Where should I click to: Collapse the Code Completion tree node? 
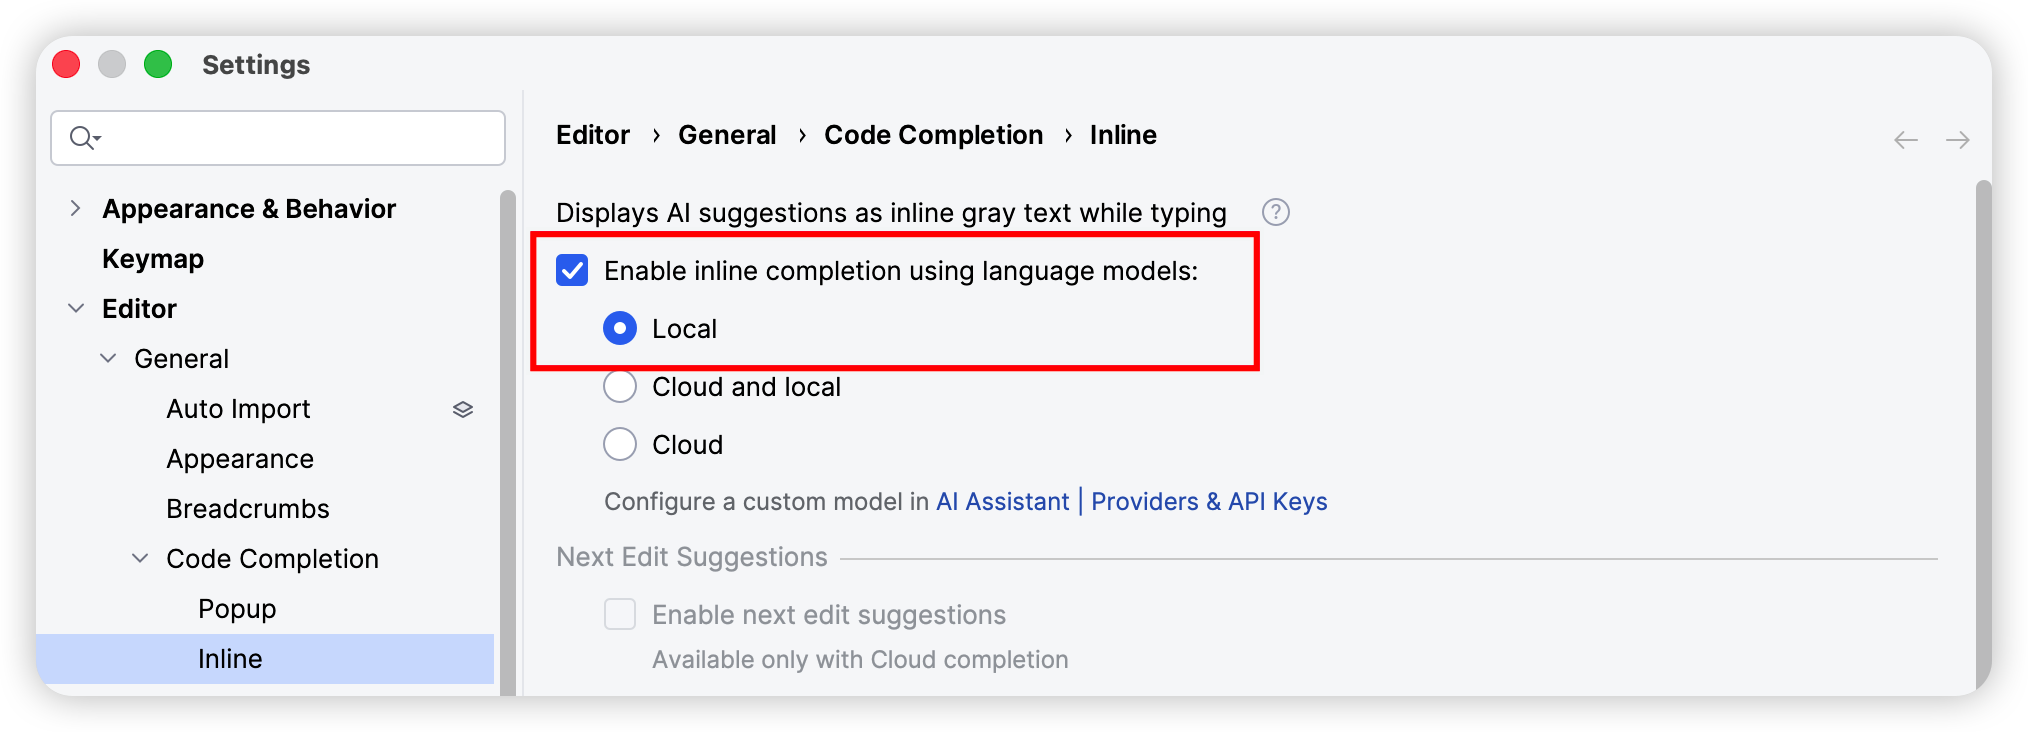140,558
